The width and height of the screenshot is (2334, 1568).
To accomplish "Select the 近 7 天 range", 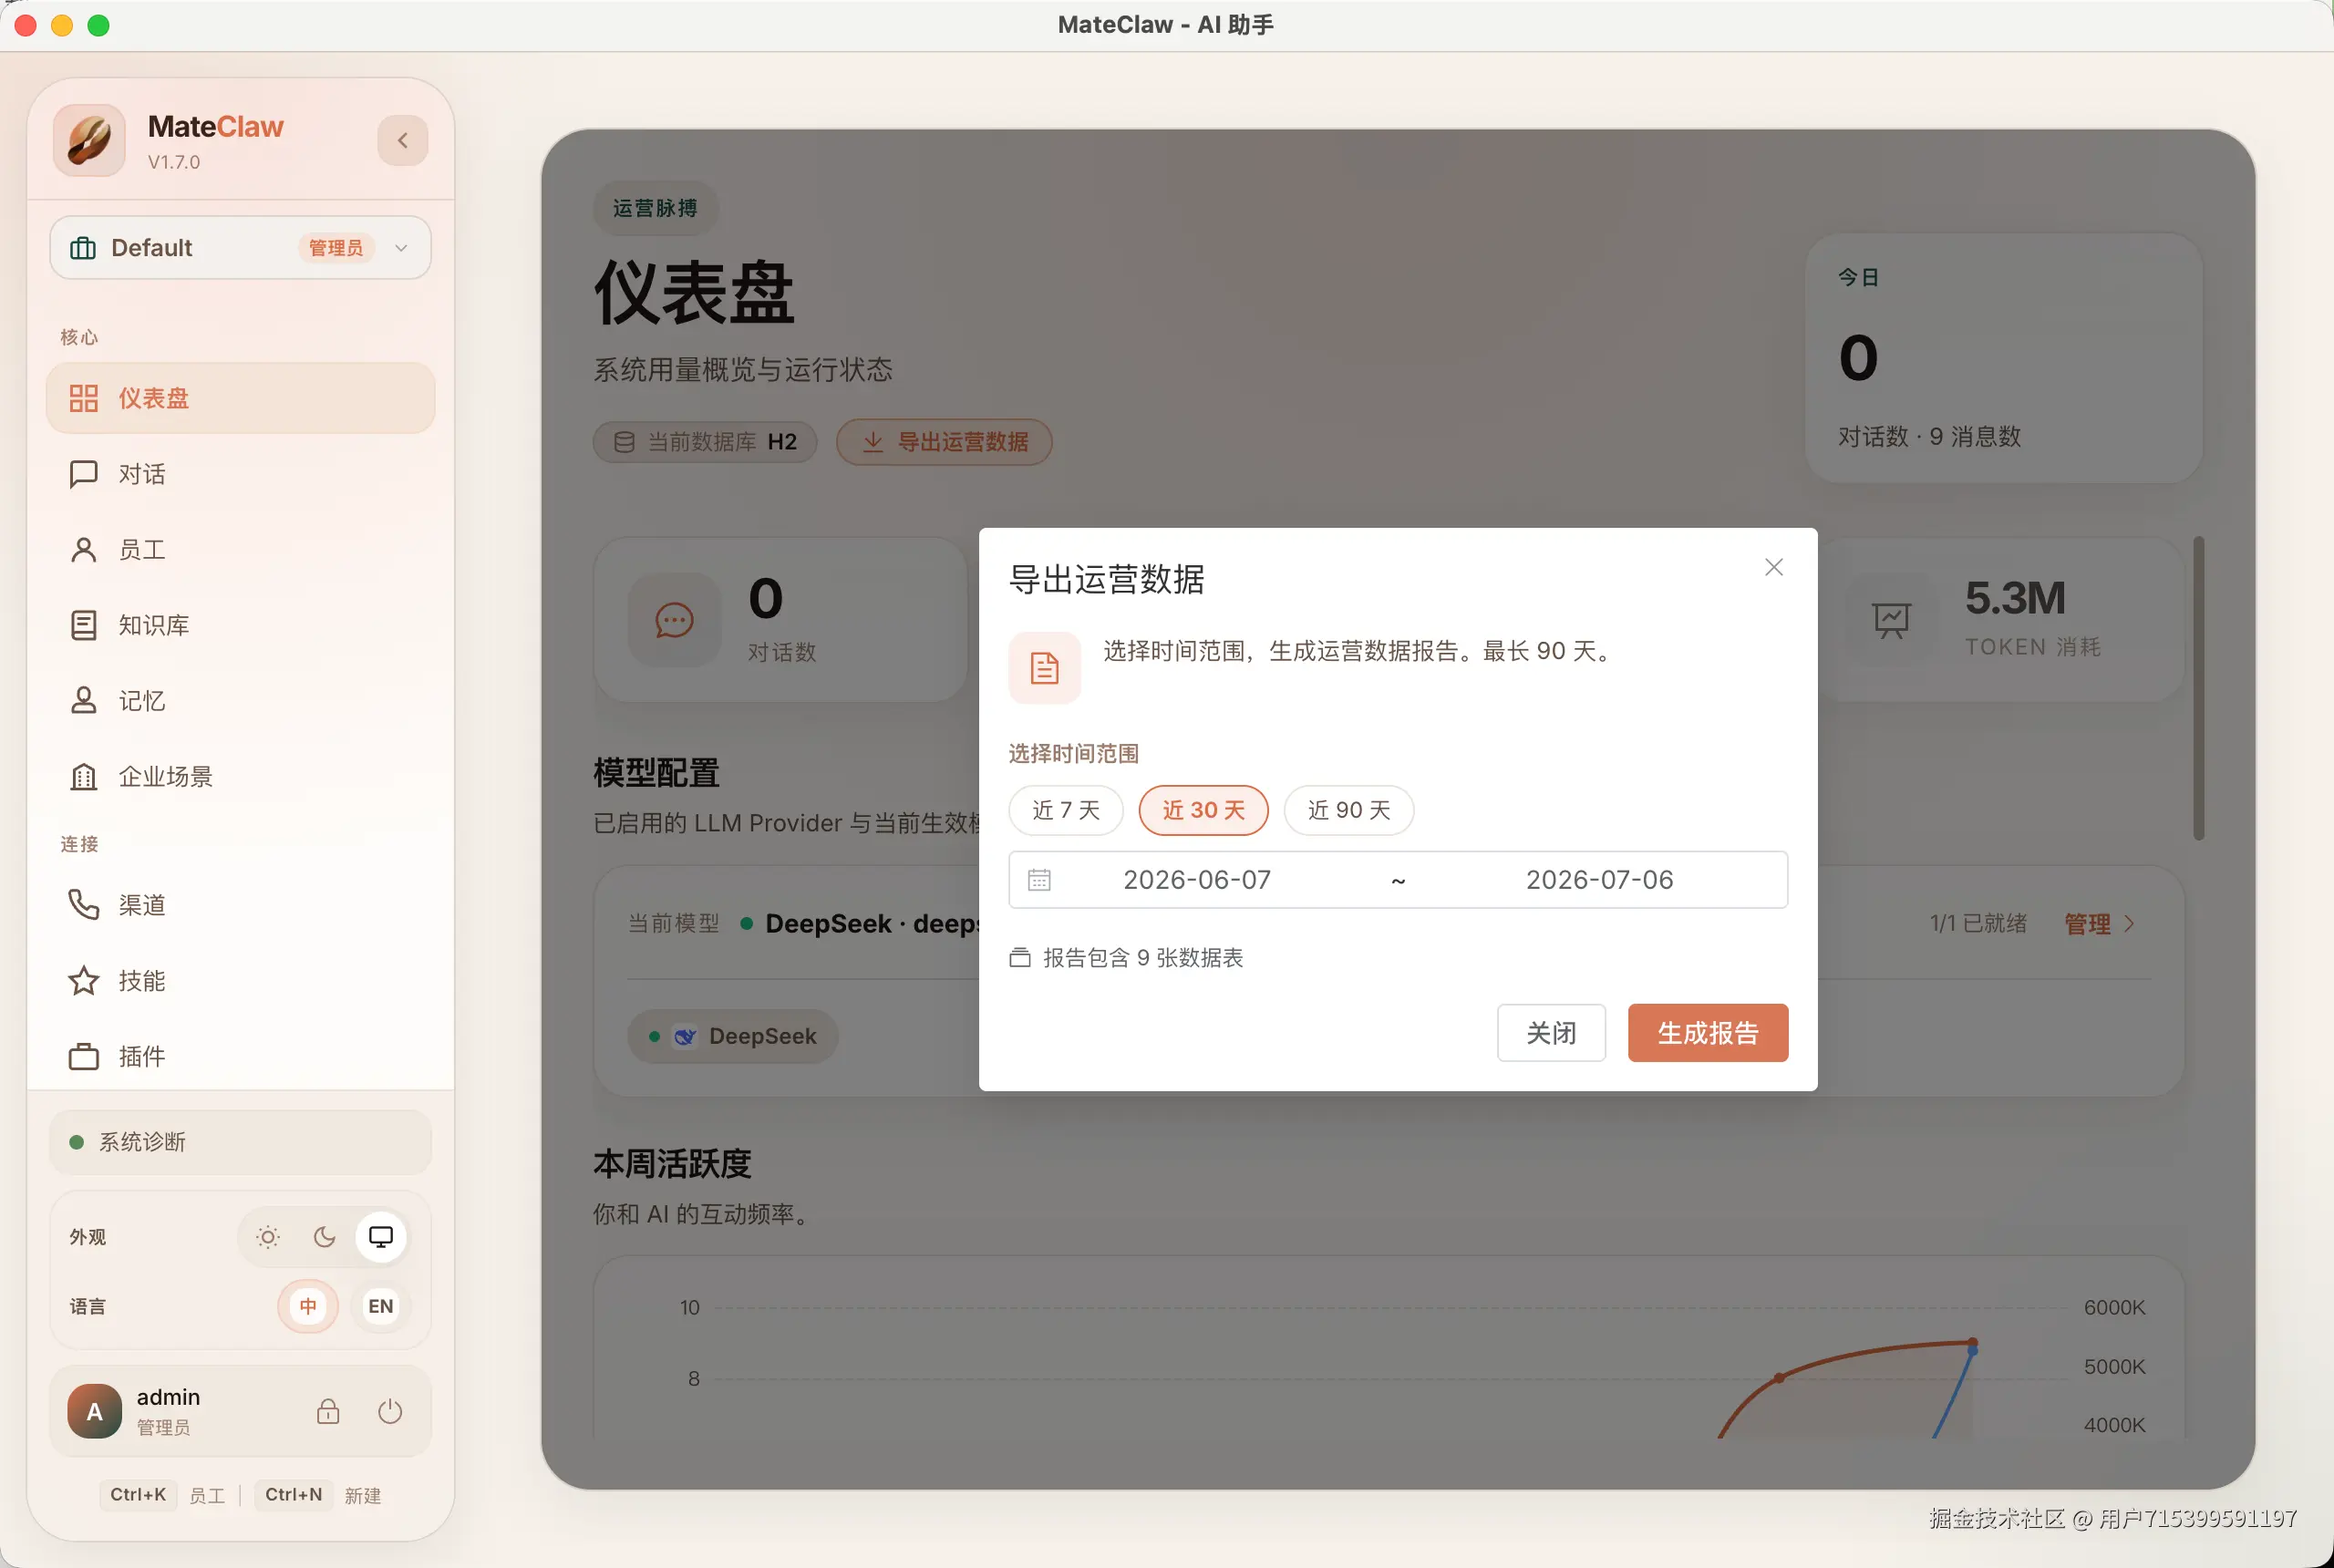I will (x=1066, y=810).
